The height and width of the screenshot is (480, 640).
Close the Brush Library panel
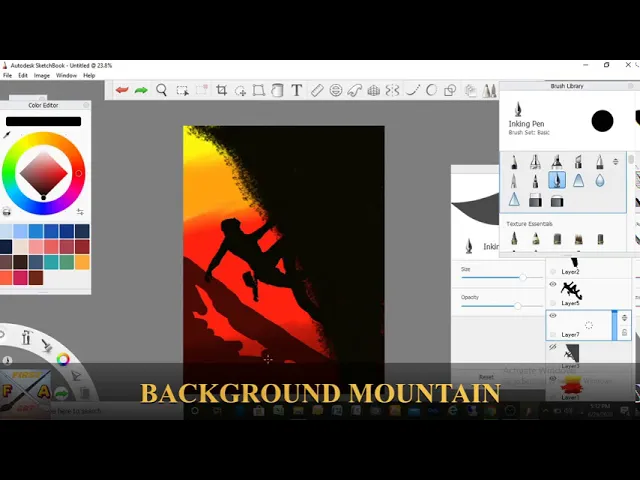click(631, 86)
